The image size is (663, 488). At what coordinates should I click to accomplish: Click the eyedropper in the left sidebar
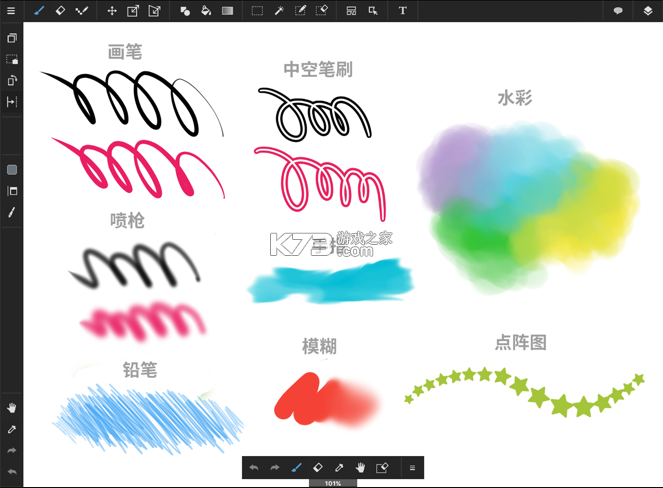point(12,429)
